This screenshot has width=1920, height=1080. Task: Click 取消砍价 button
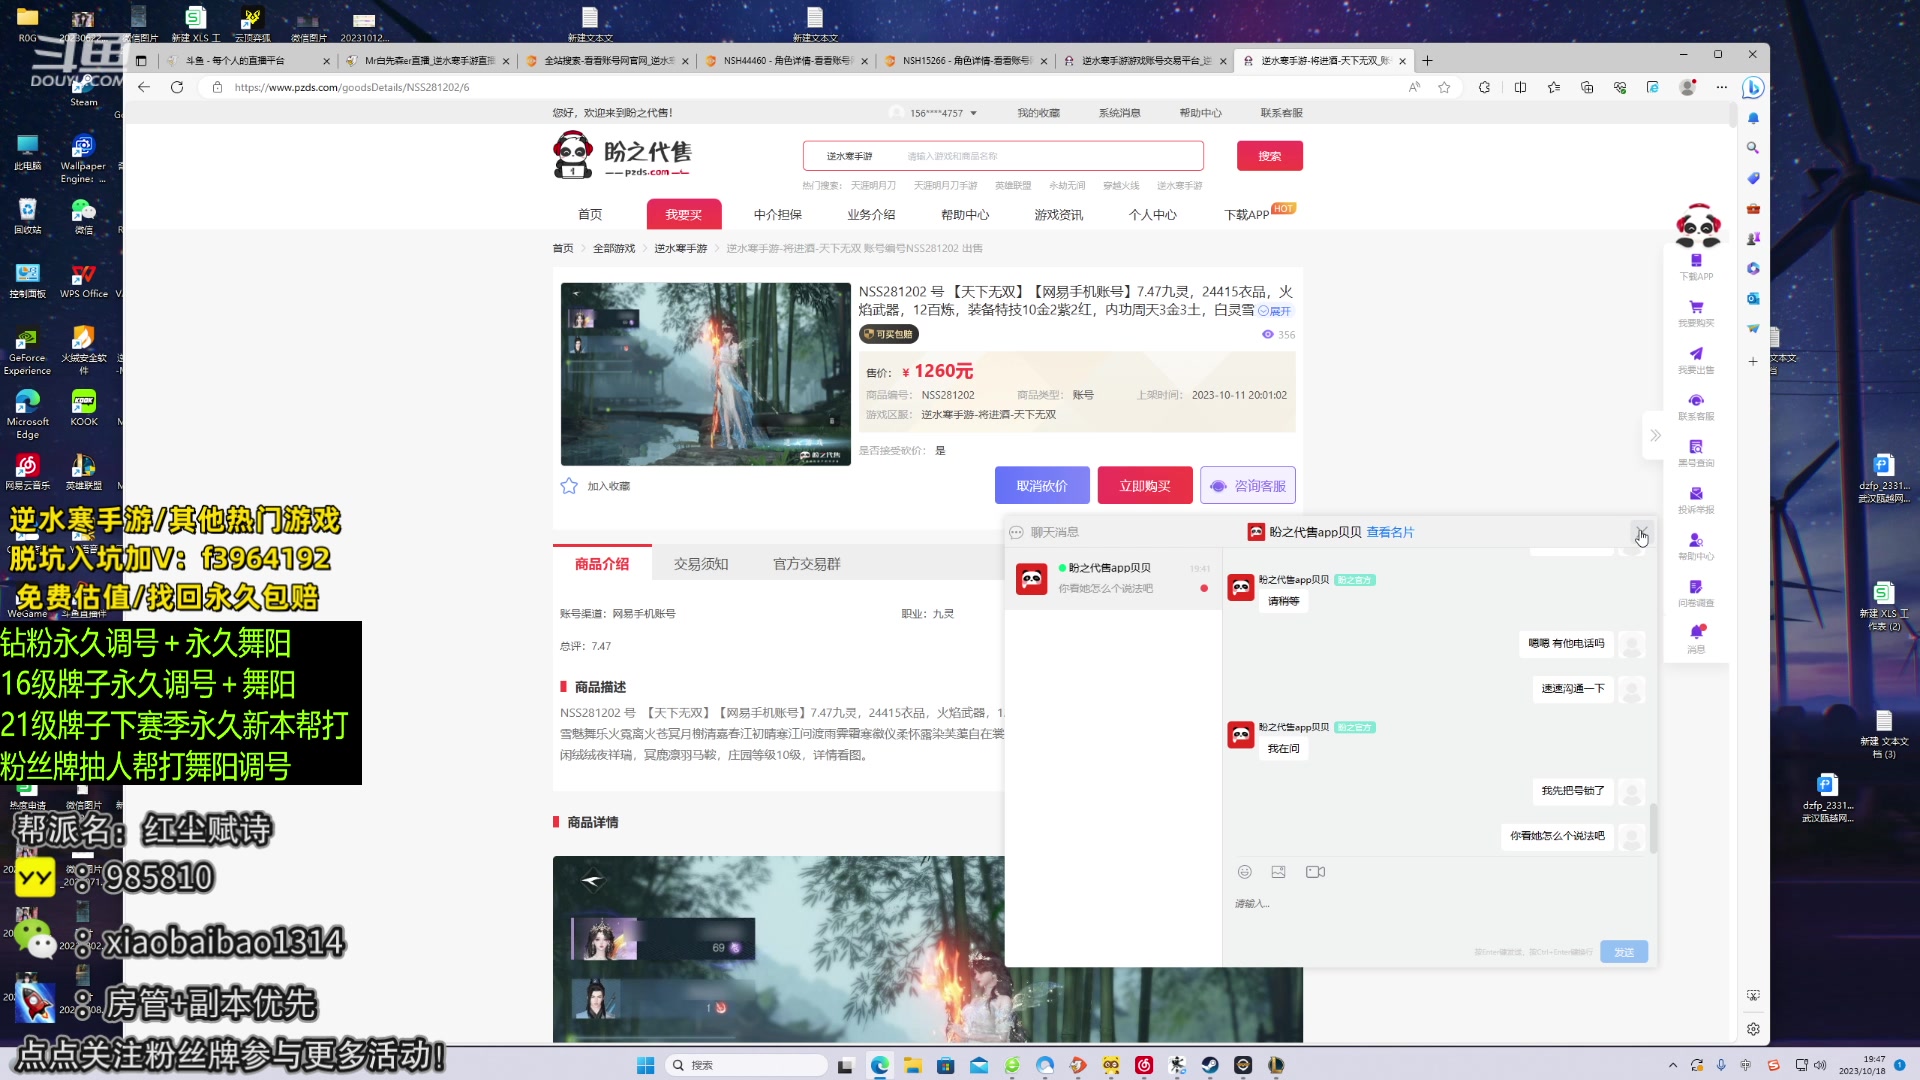1042,485
